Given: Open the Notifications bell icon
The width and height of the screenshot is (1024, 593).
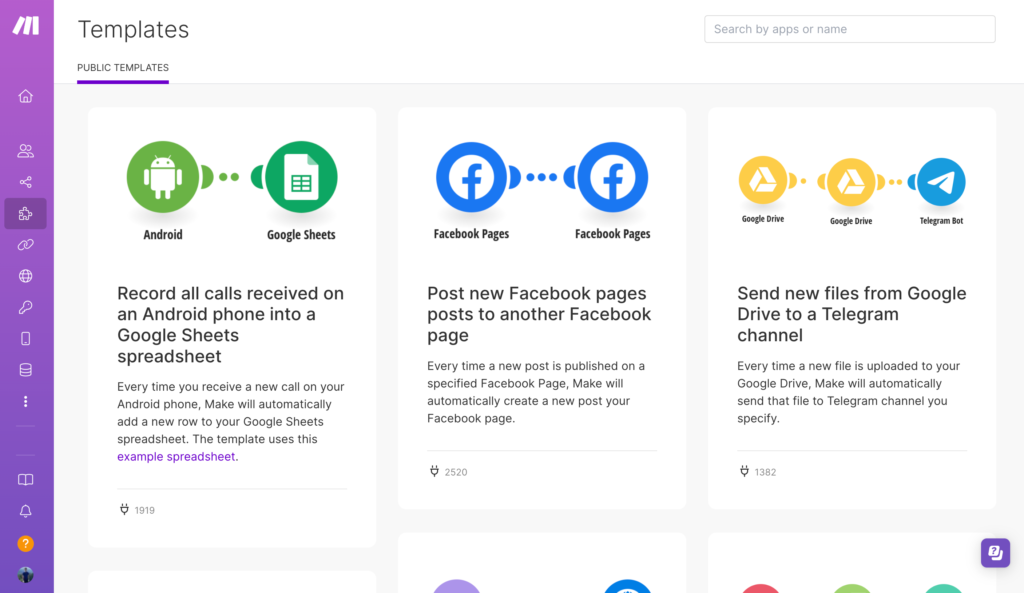Looking at the screenshot, I should click(25, 511).
